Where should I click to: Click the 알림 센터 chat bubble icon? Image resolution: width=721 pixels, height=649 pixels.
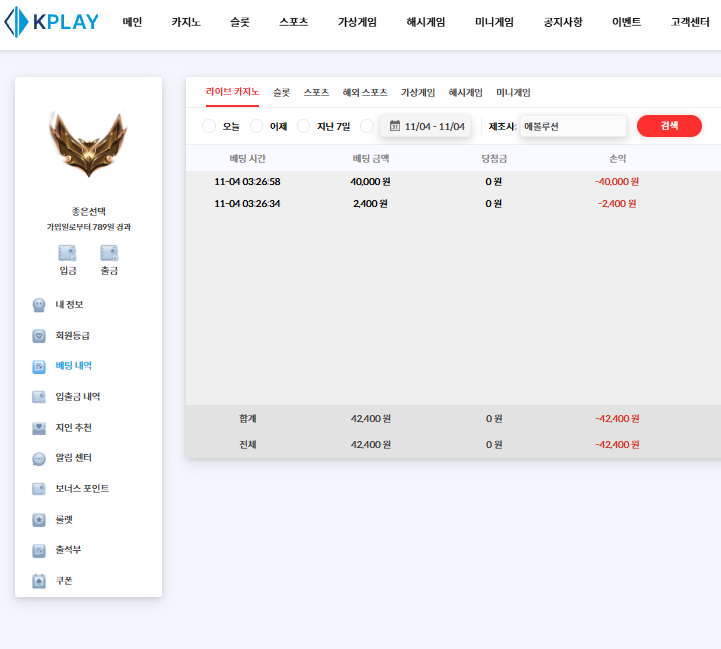39,459
